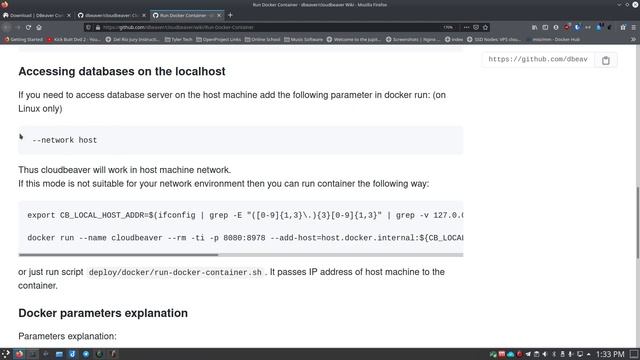Image resolution: width=640 pixels, height=360 pixels.
Task: Click the horizontal scrollbar under the docker run code
Action: click(x=118, y=255)
